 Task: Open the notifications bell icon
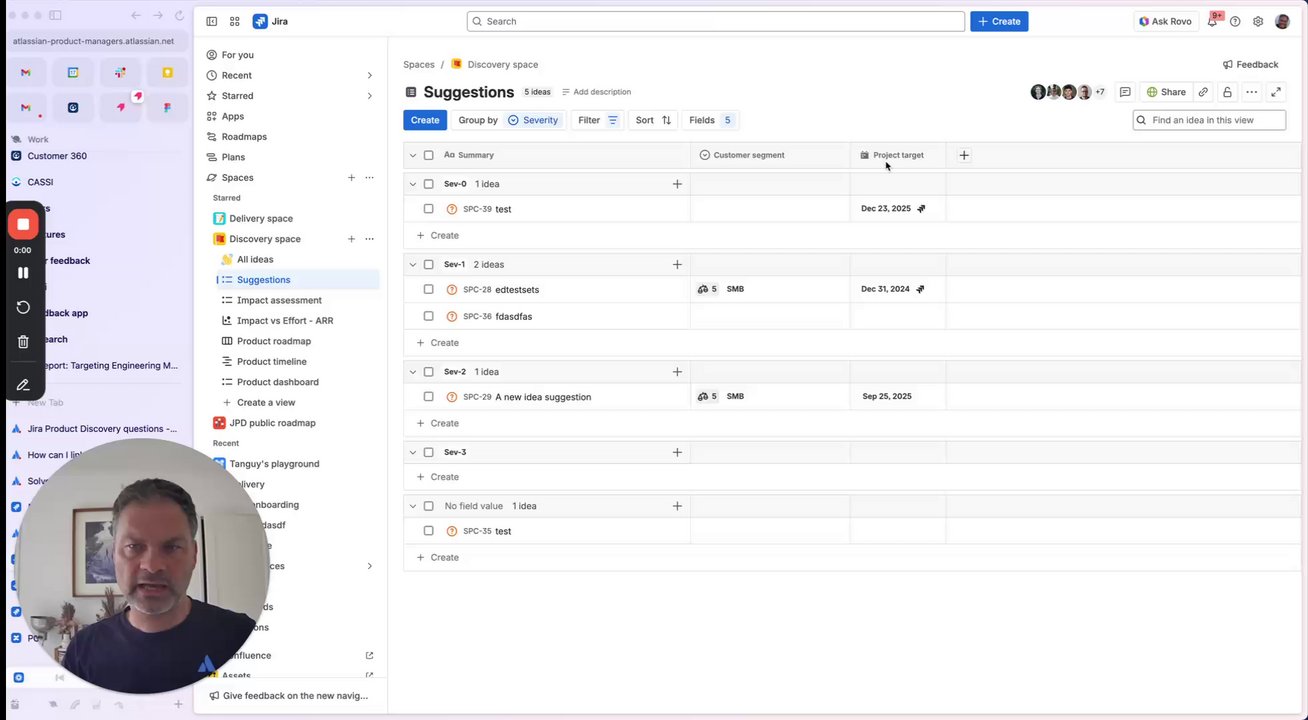click(x=1212, y=22)
